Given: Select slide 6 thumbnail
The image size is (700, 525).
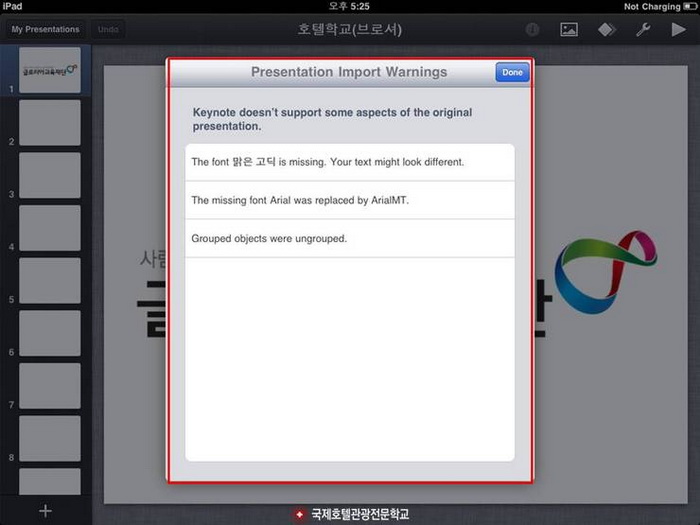Looking at the screenshot, I should click(50, 333).
